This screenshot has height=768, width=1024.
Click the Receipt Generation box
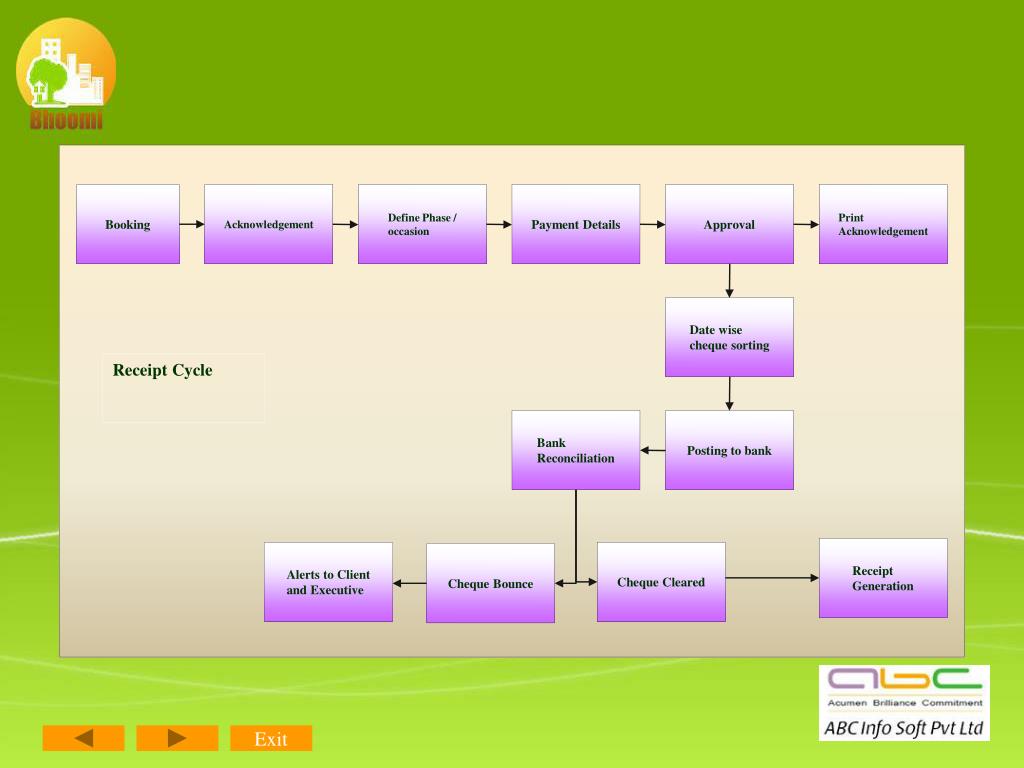pos(884,578)
